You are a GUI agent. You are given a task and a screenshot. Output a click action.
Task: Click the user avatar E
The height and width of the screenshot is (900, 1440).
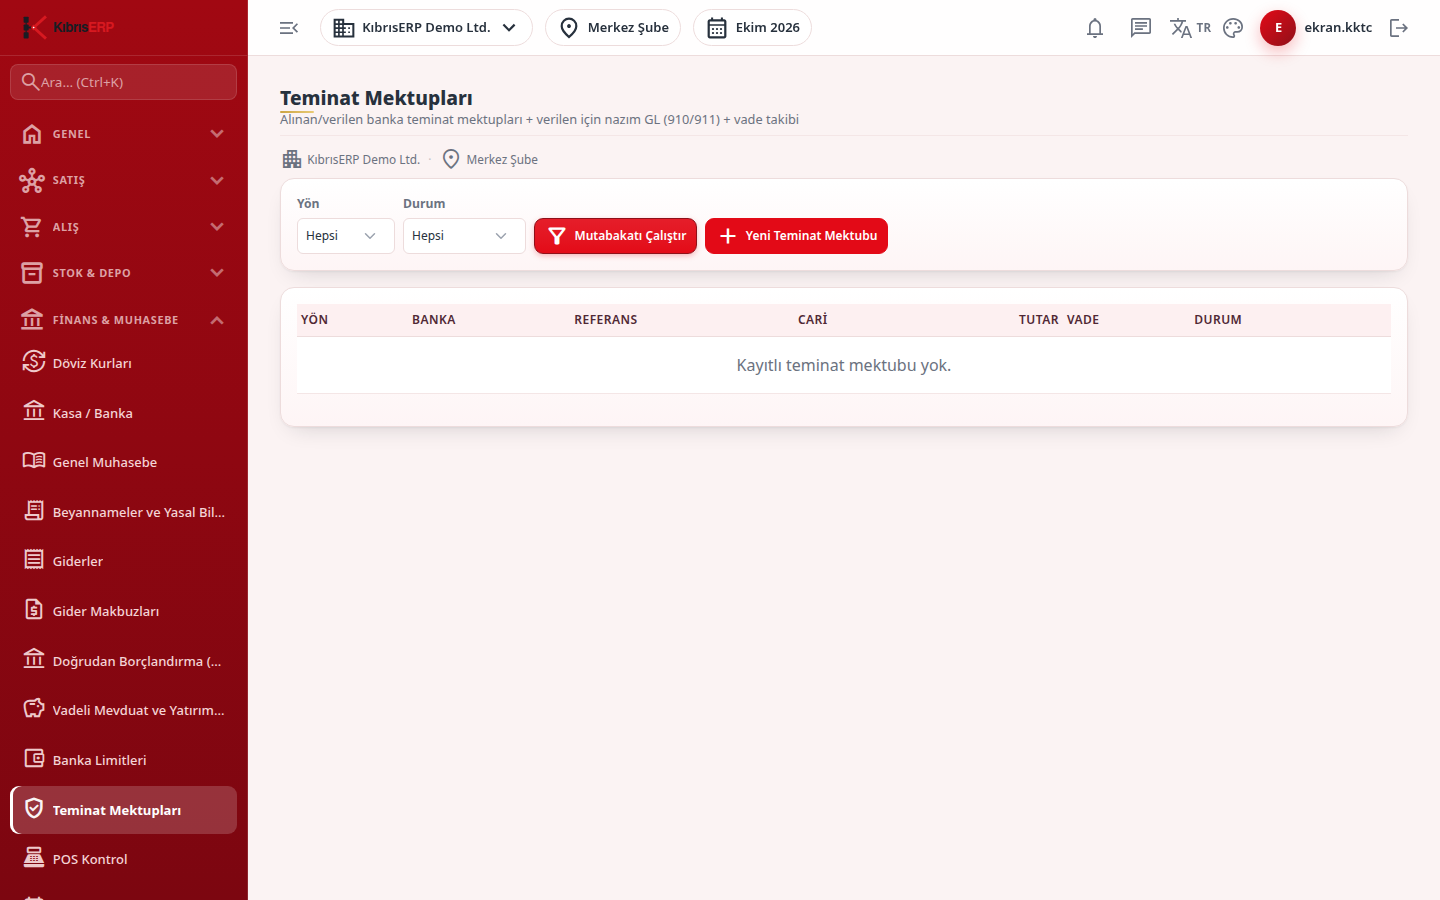pos(1278,28)
